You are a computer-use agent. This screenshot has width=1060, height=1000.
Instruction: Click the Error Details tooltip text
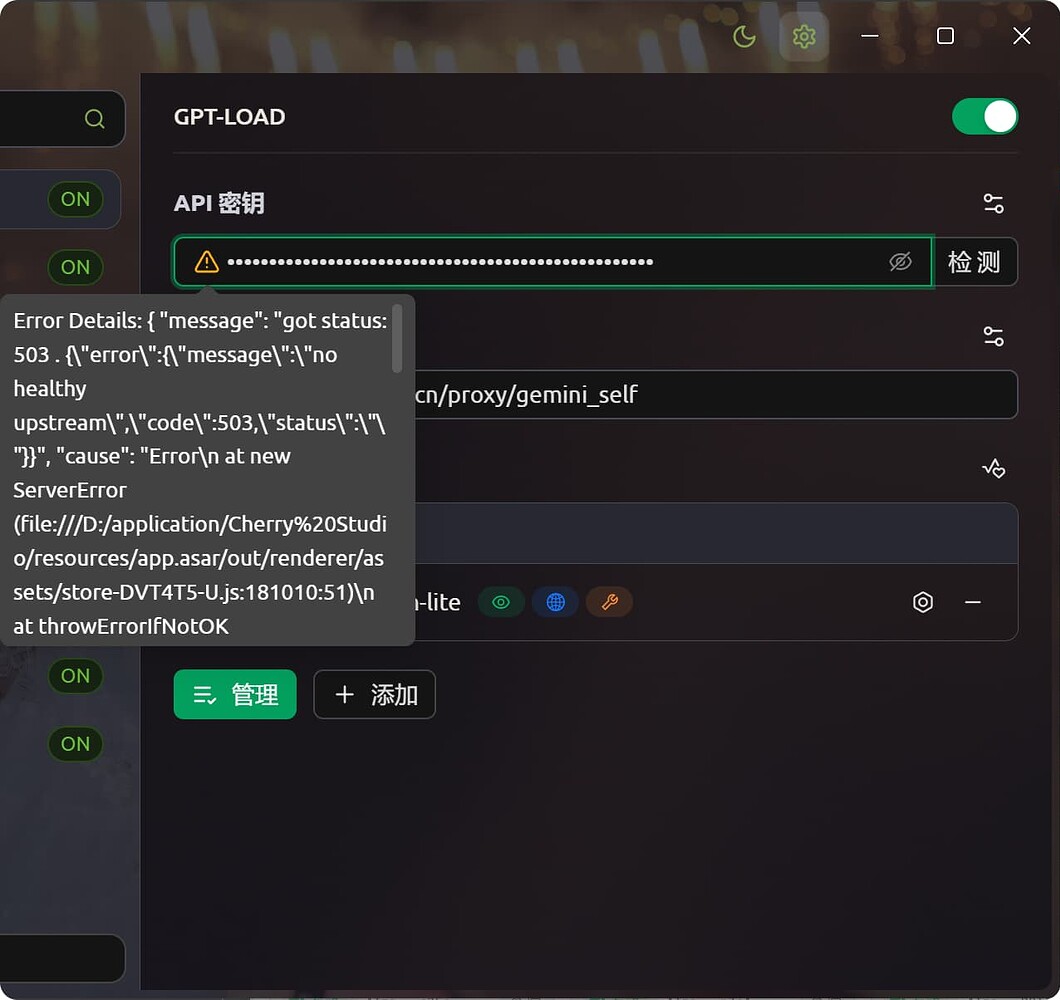(200, 473)
